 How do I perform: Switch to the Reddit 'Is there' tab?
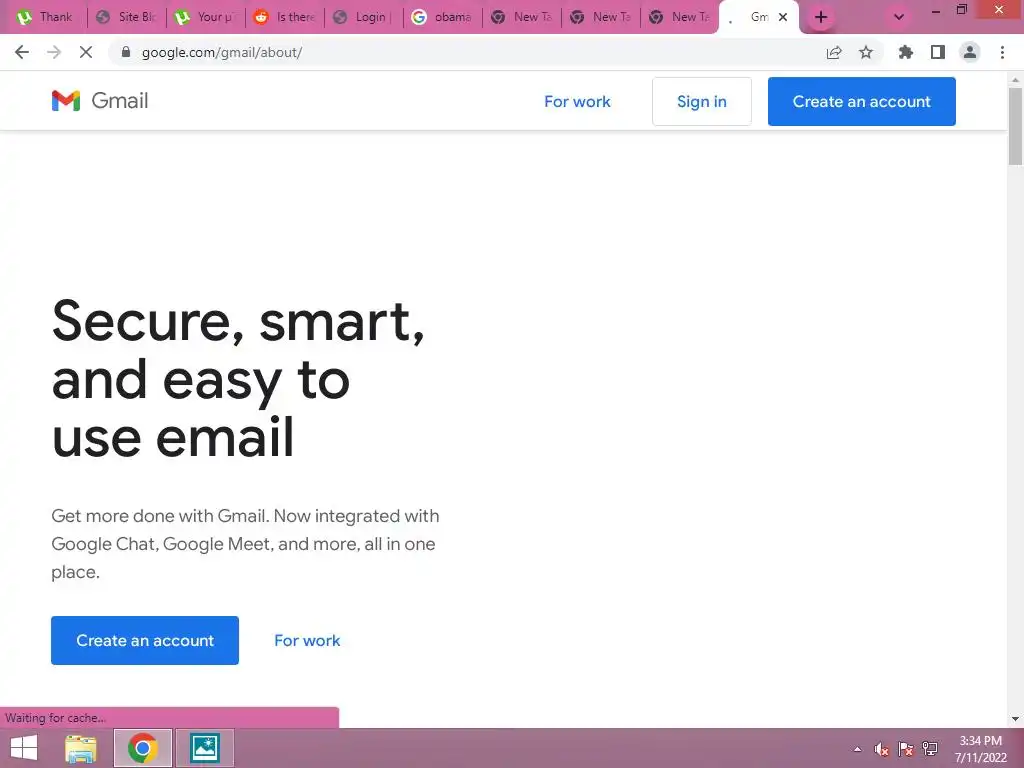pos(285,17)
